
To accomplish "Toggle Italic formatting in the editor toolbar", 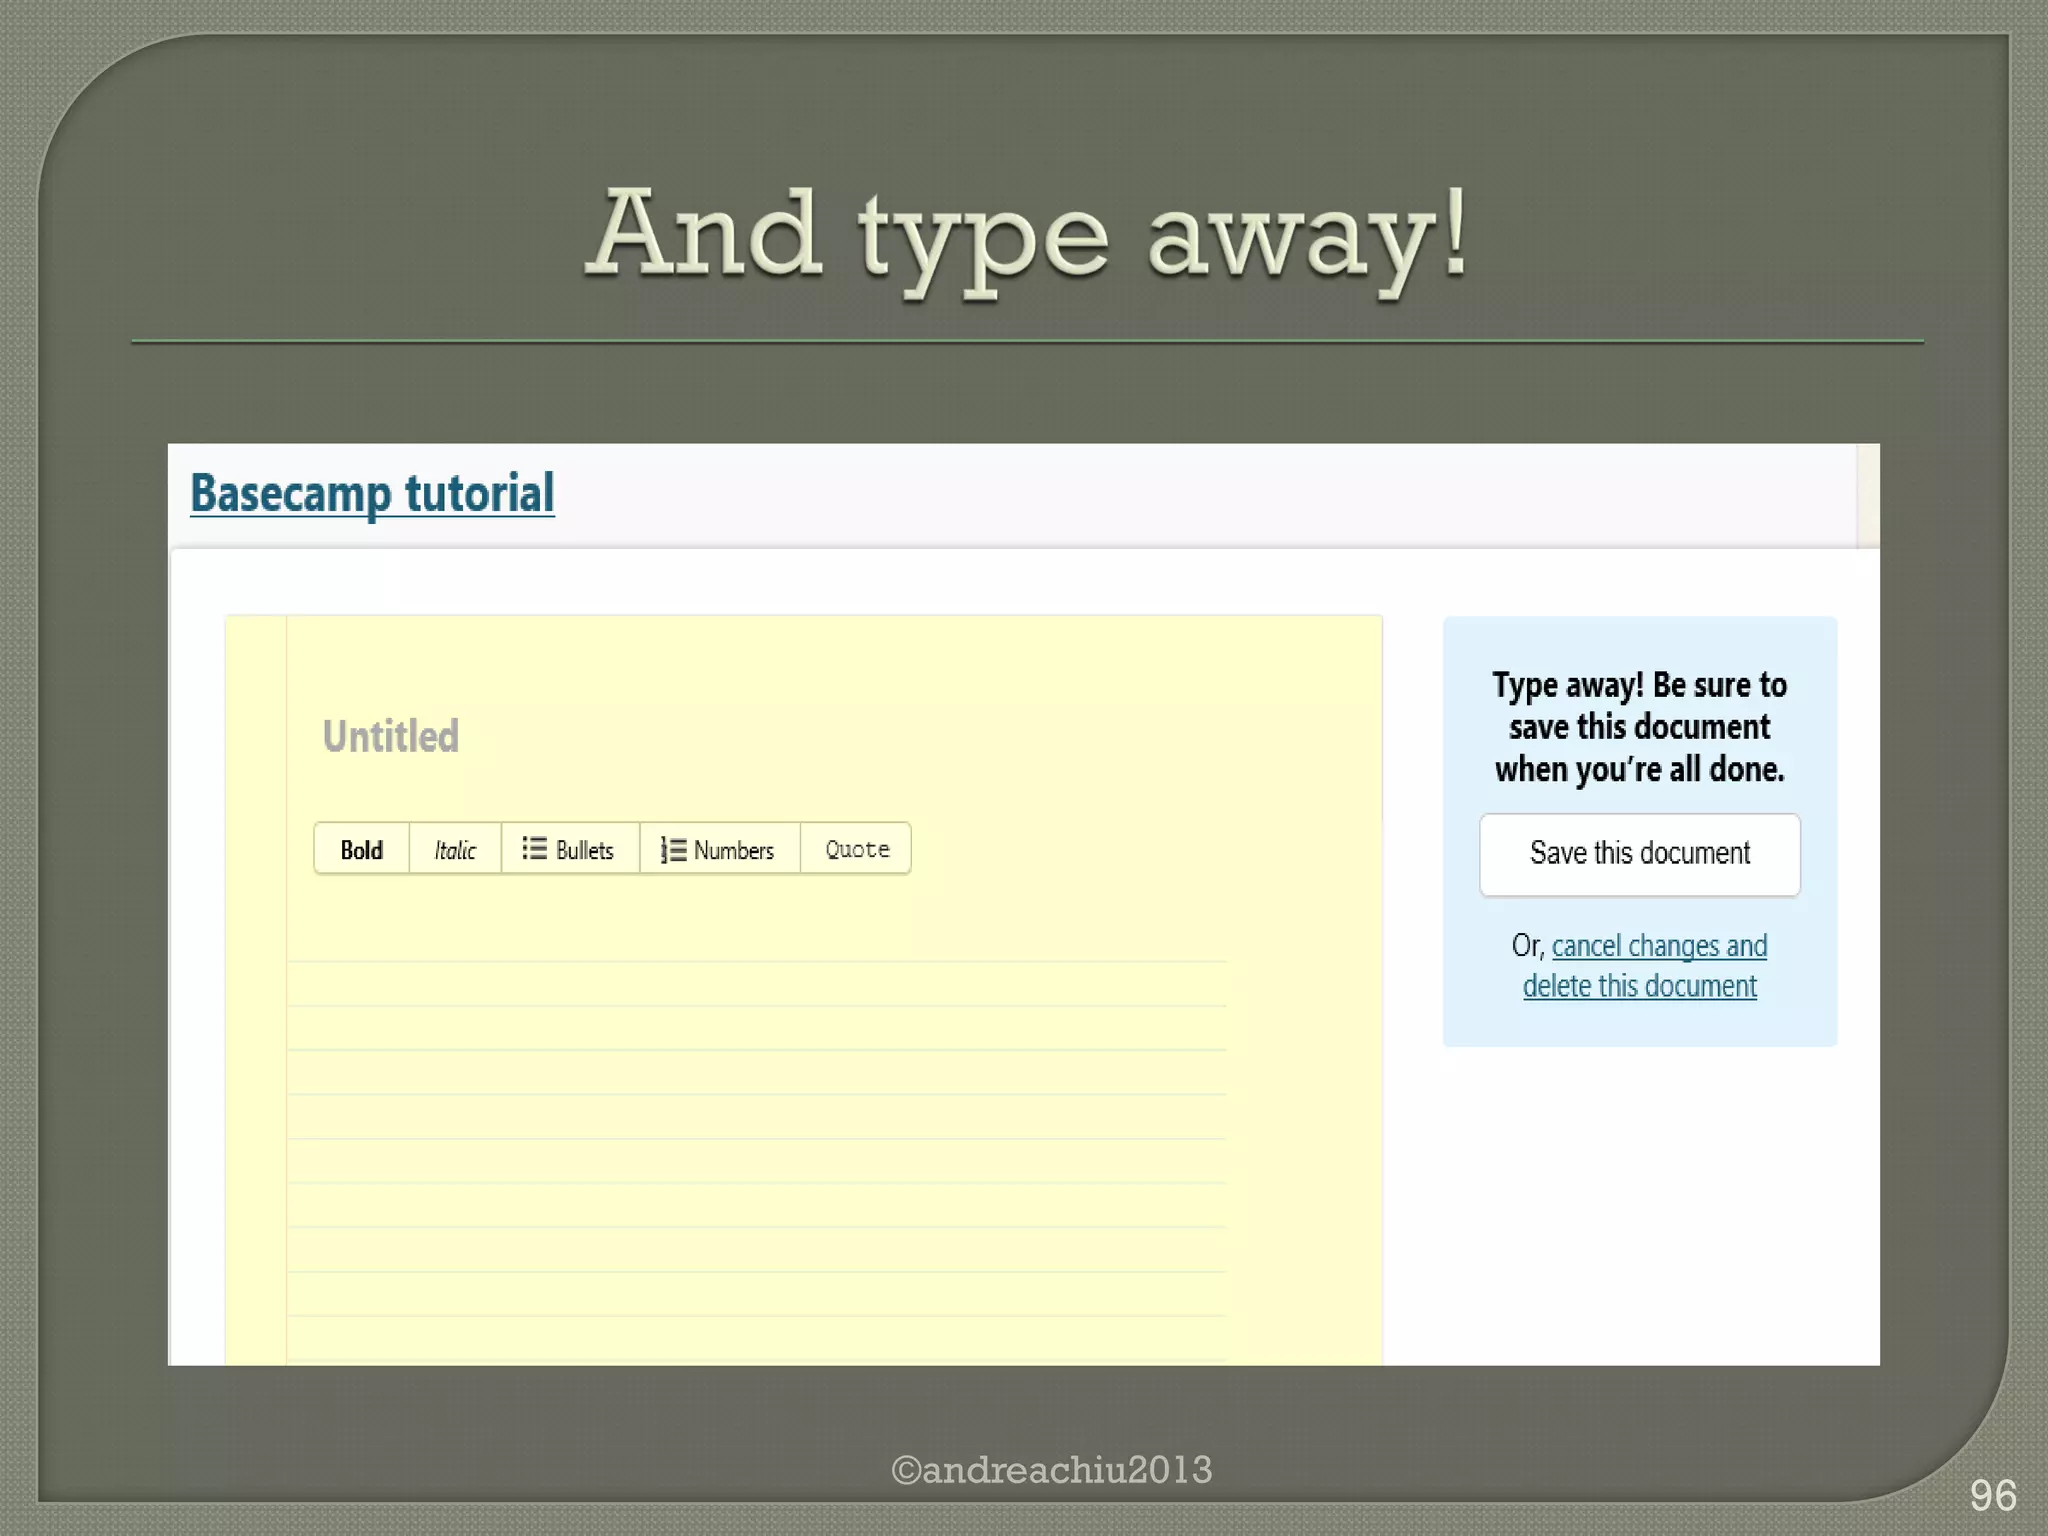I will [x=455, y=850].
